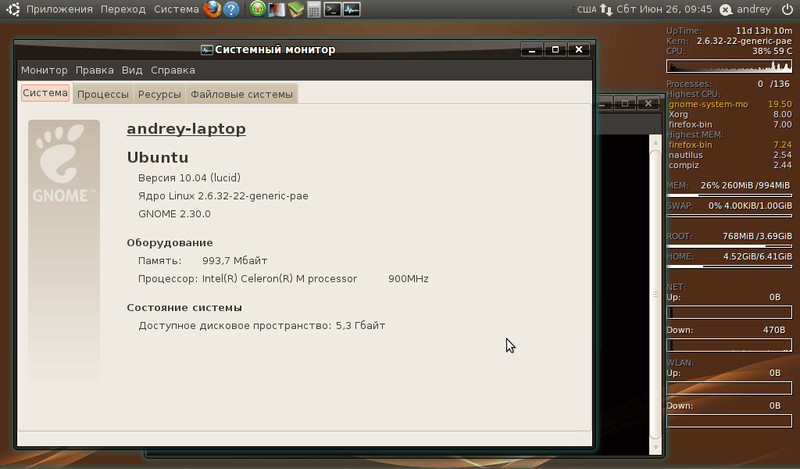Open the Вид menu

tap(132, 70)
